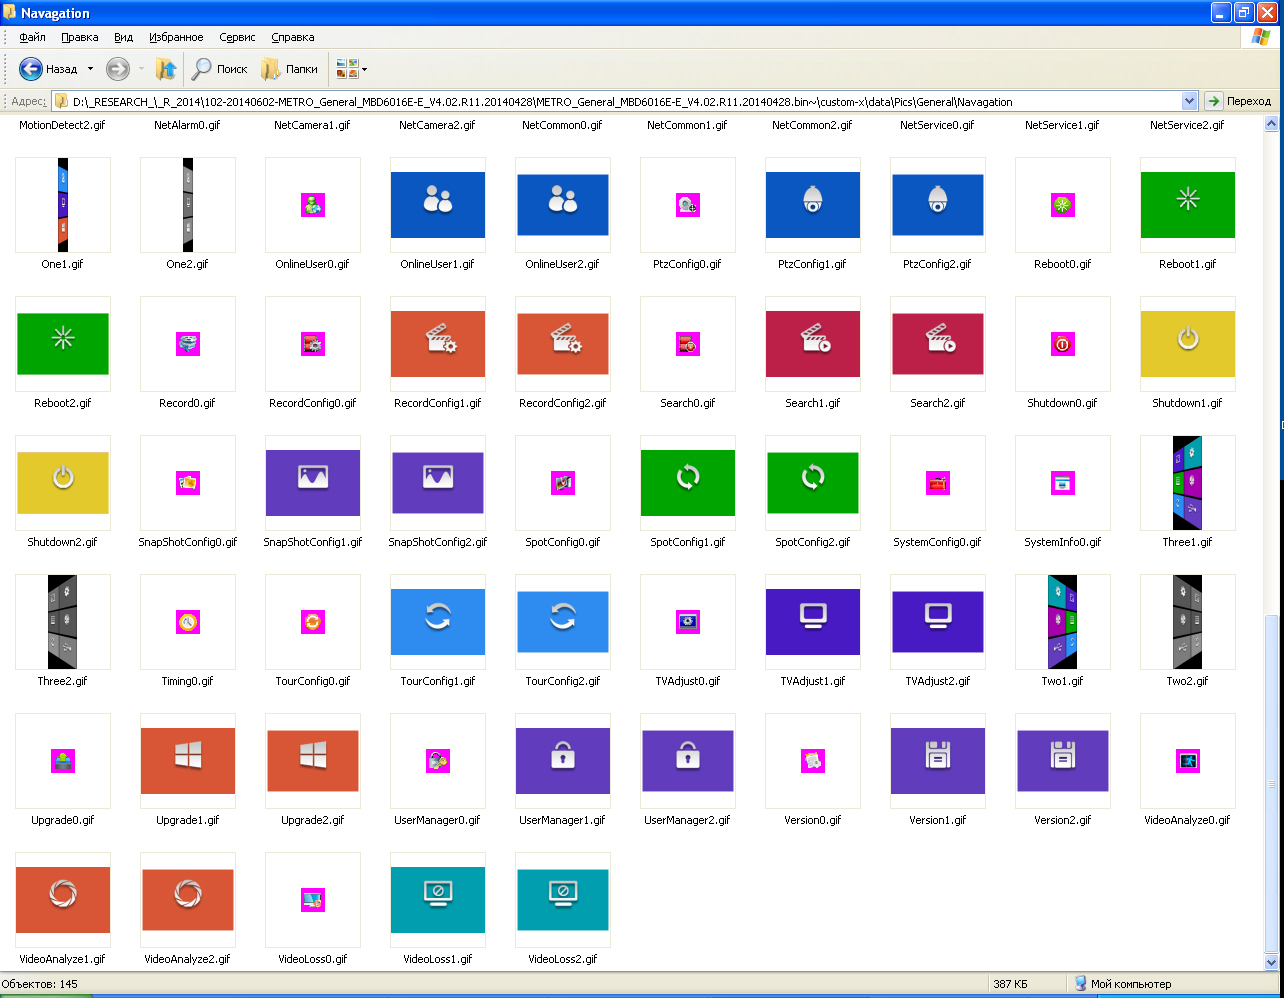This screenshot has width=1284, height=998.
Task: Select the Two1.gif thumbnail
Action: coord(1062,622)
